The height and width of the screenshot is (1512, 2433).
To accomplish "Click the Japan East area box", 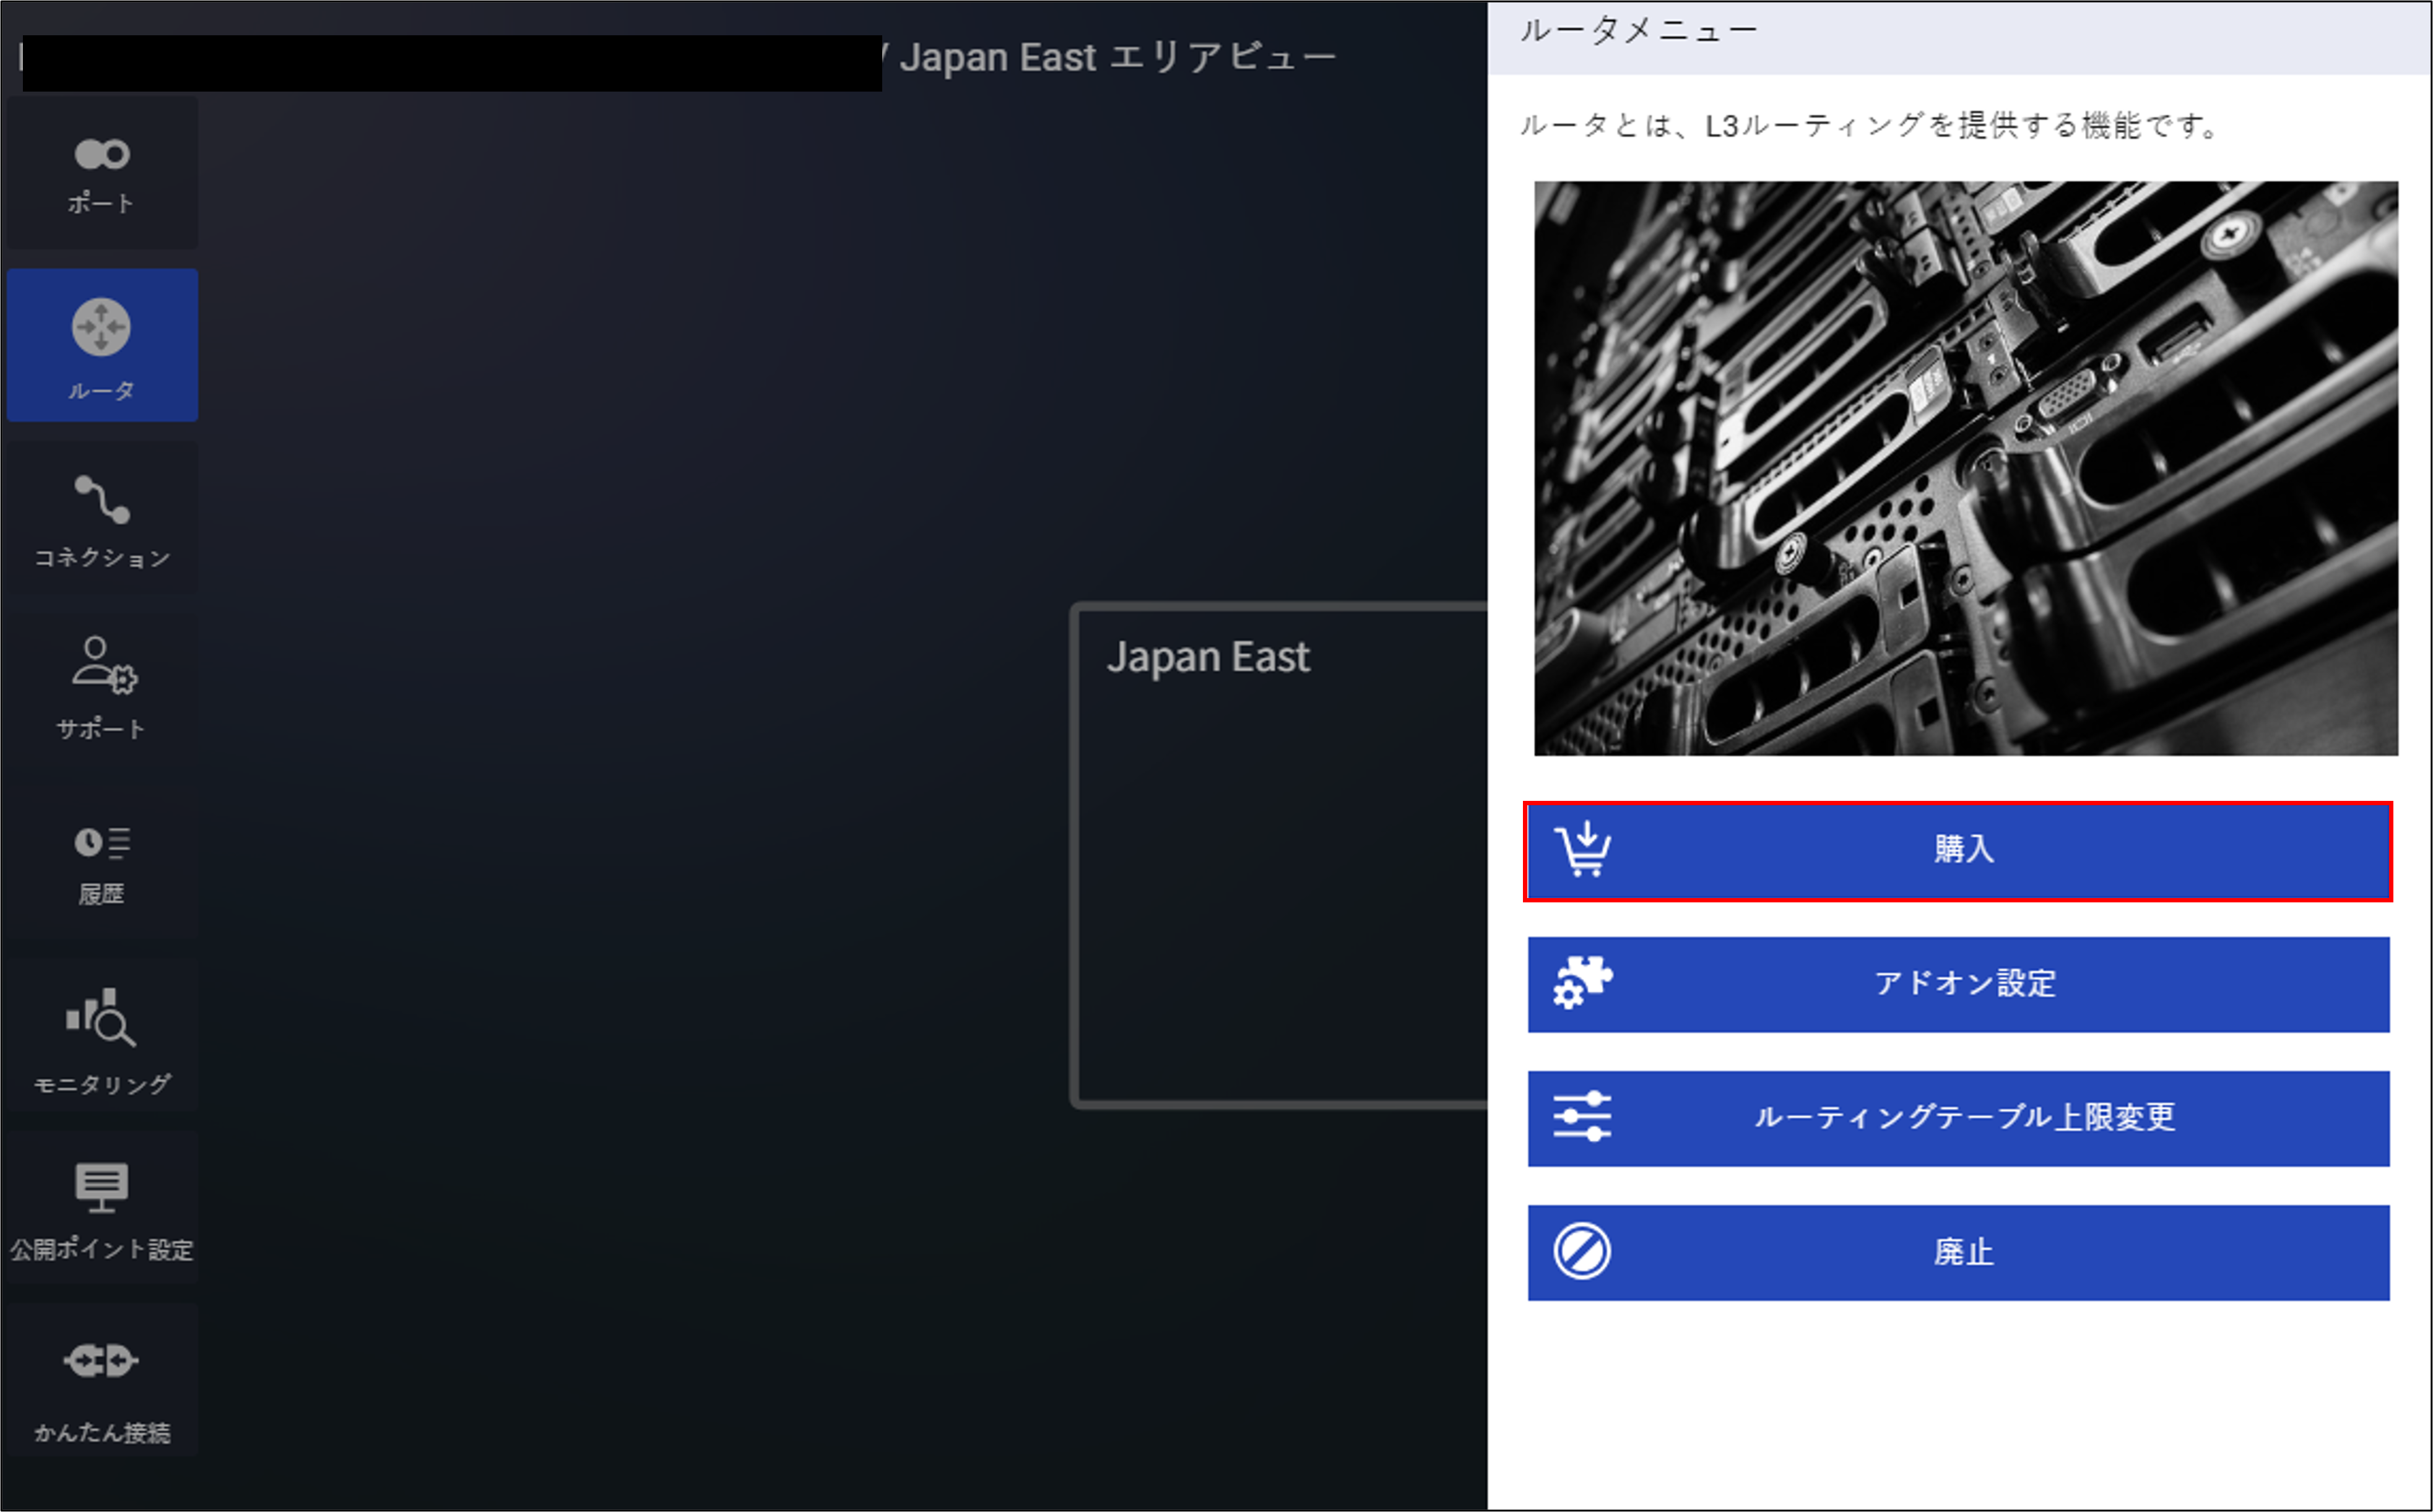I will pos(1280,855).
